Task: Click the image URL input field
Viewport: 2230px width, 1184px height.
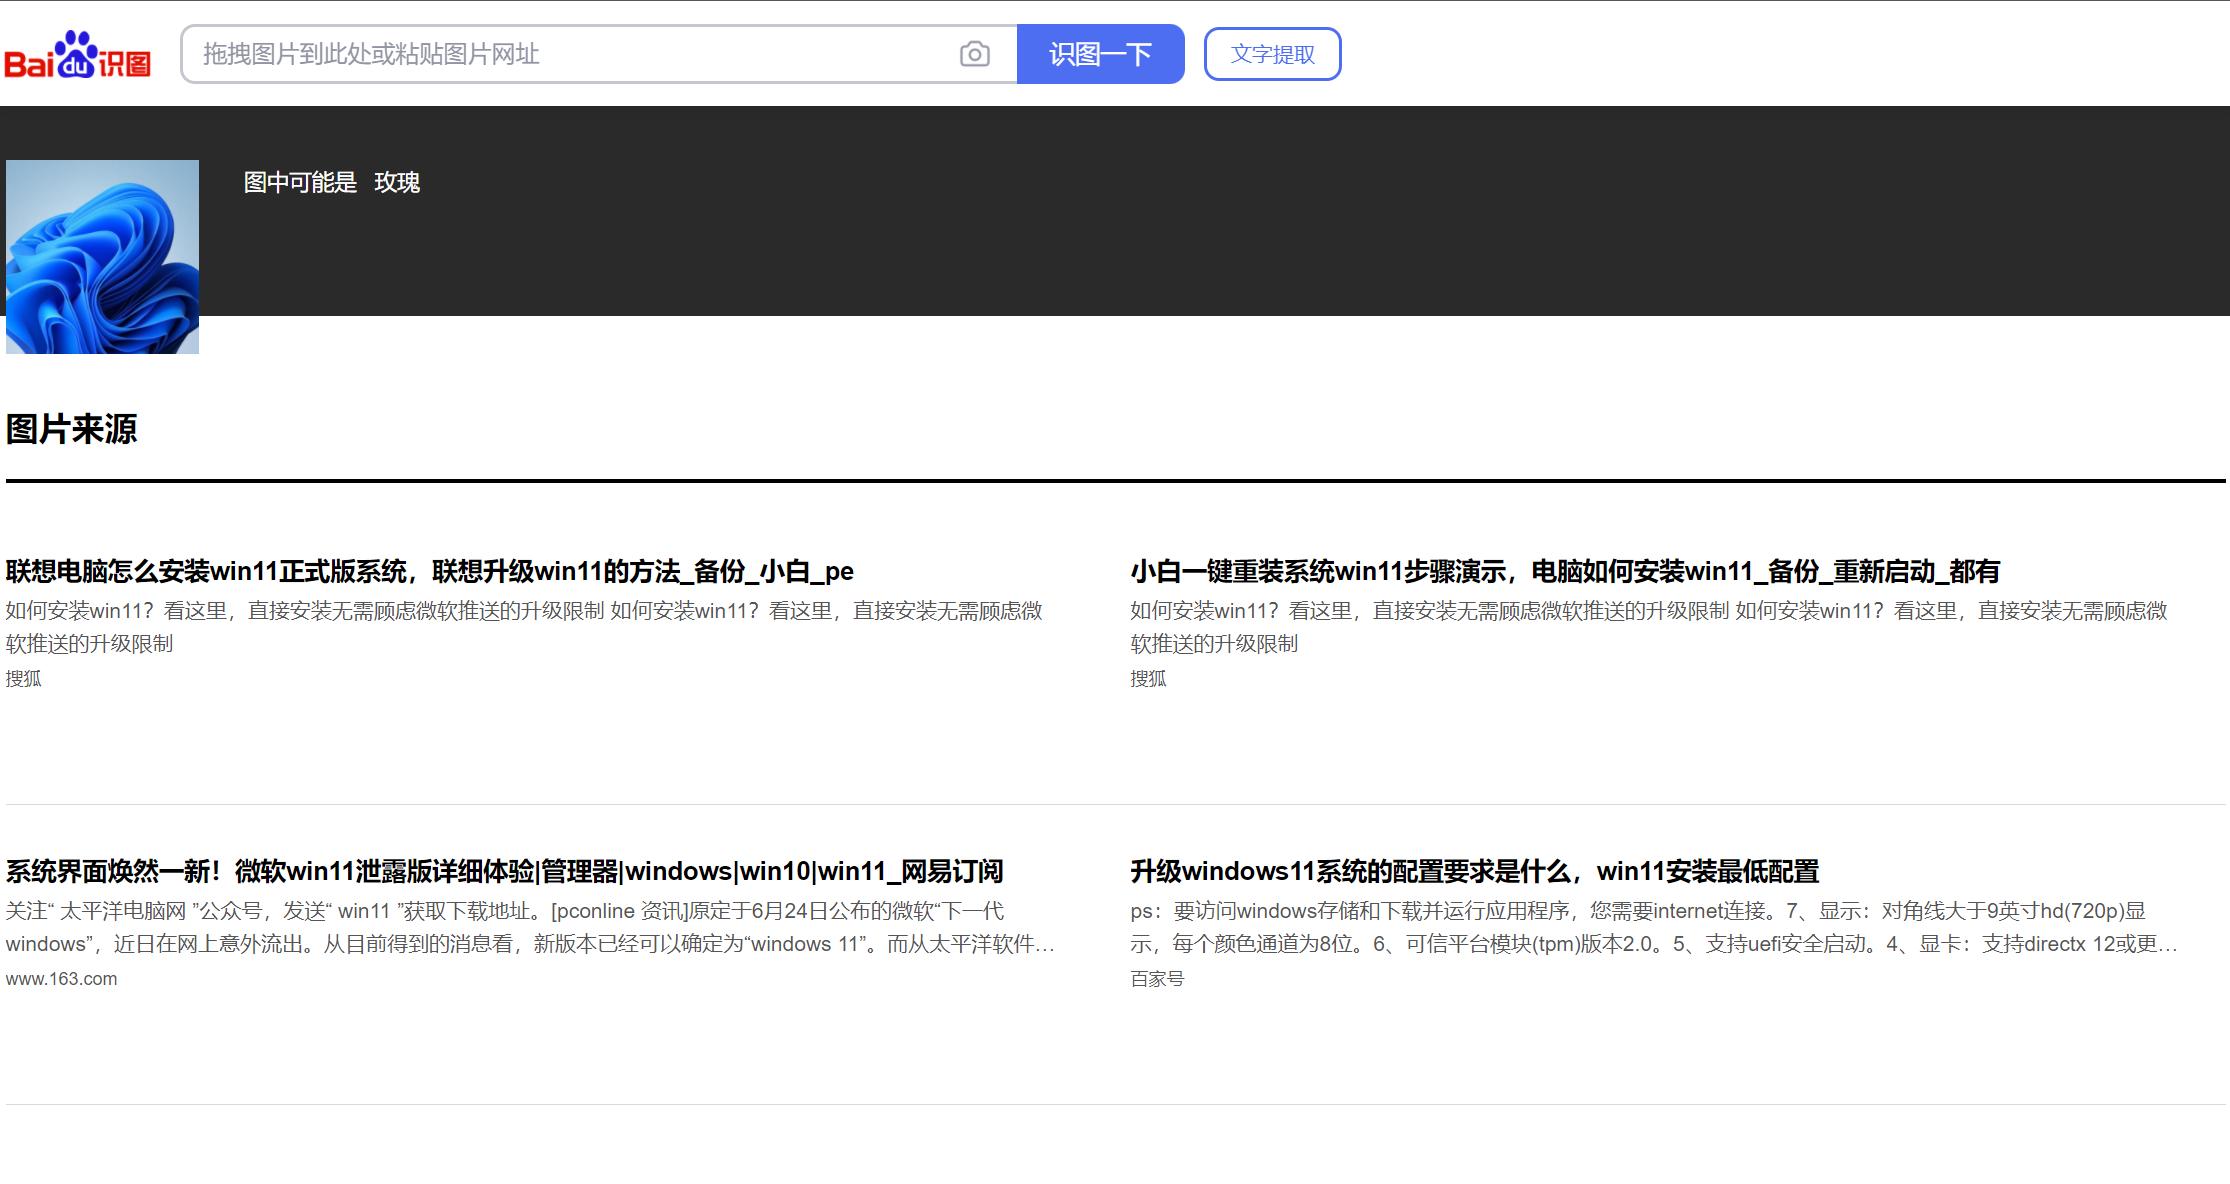Action: point(560,55)
